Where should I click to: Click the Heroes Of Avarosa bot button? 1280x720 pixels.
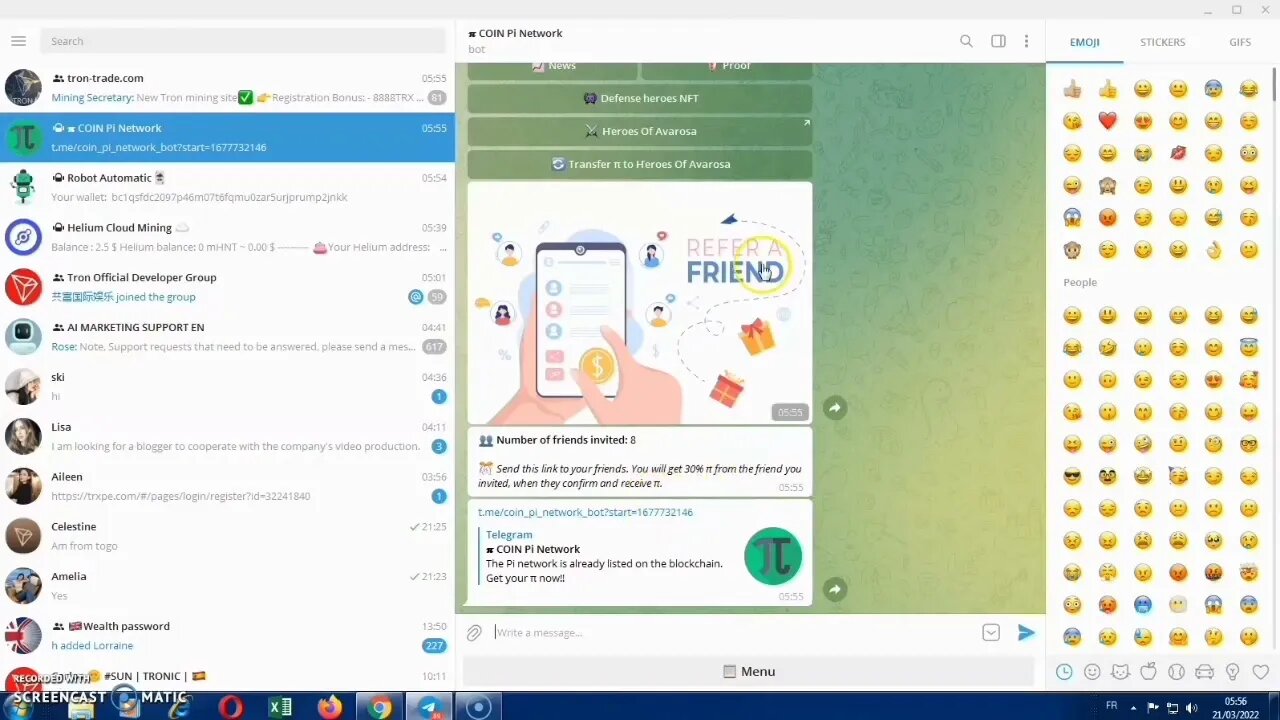pos(640,131)
